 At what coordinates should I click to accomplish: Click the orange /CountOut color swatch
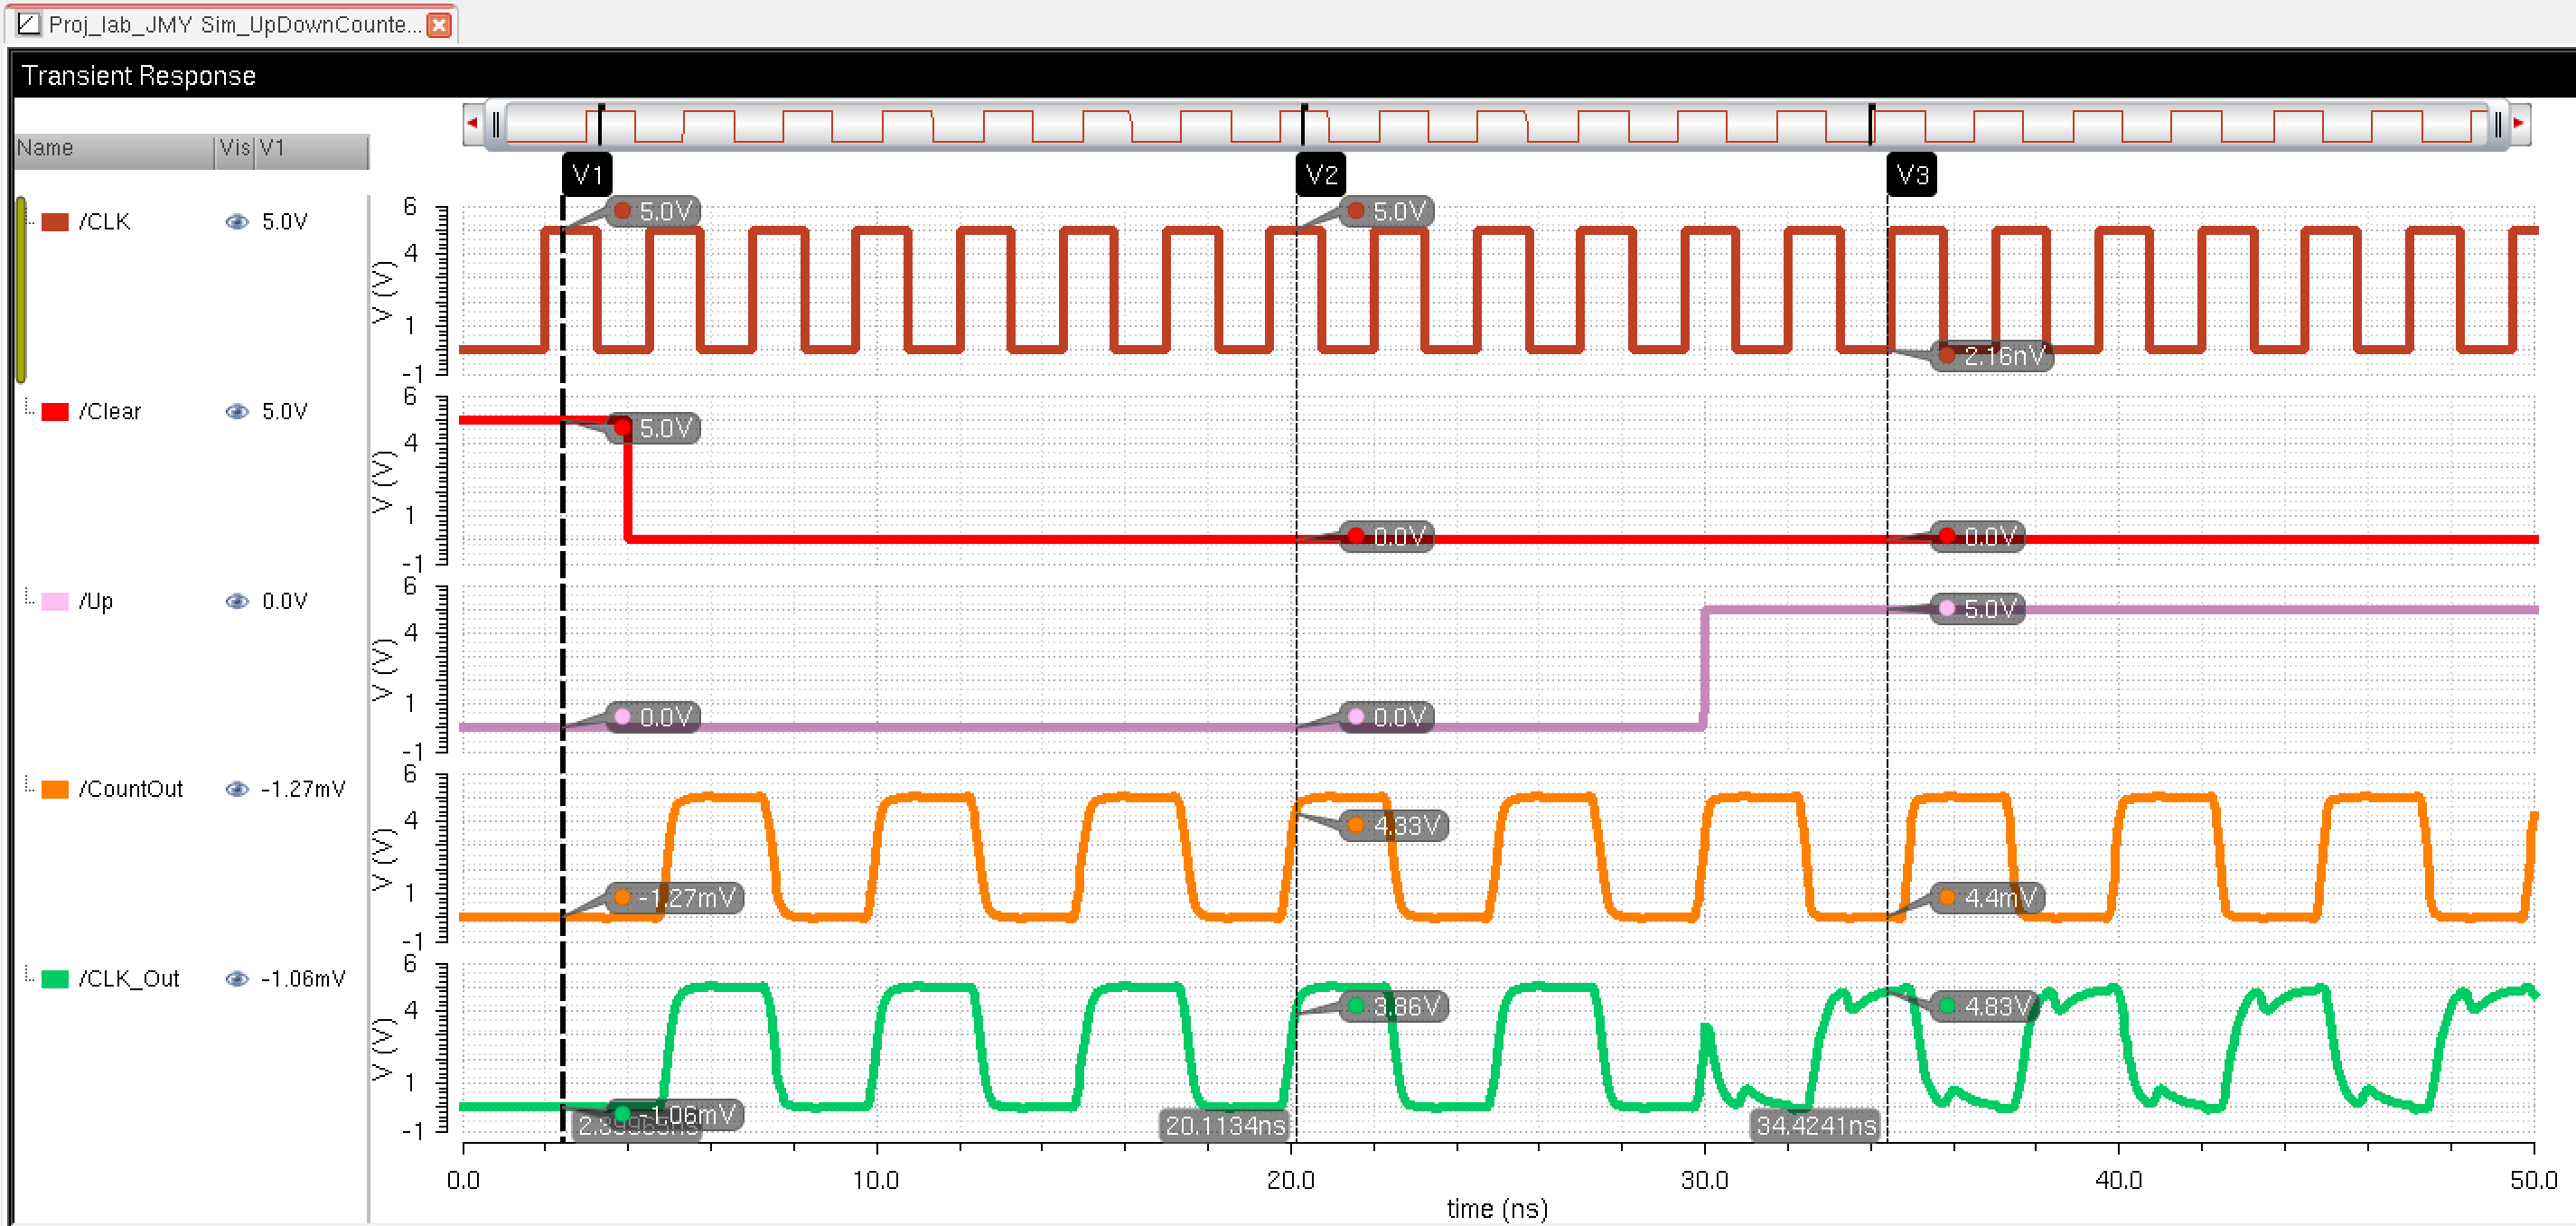(x=55, y=789)
